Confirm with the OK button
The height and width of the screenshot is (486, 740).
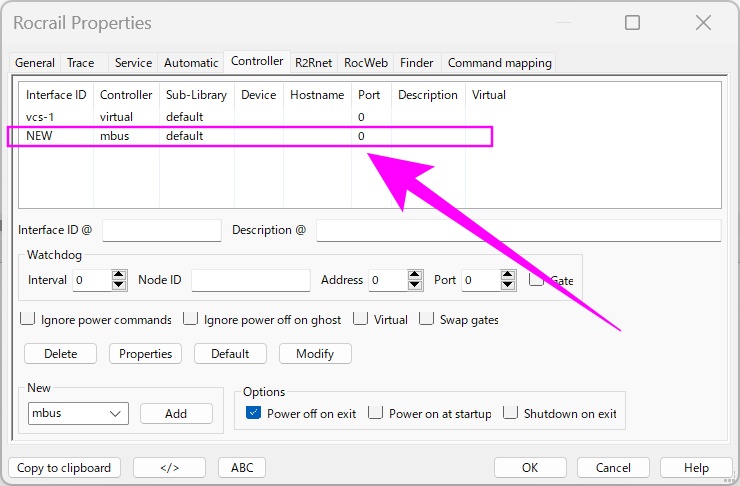pyautogui.click(x=530, y=468)
